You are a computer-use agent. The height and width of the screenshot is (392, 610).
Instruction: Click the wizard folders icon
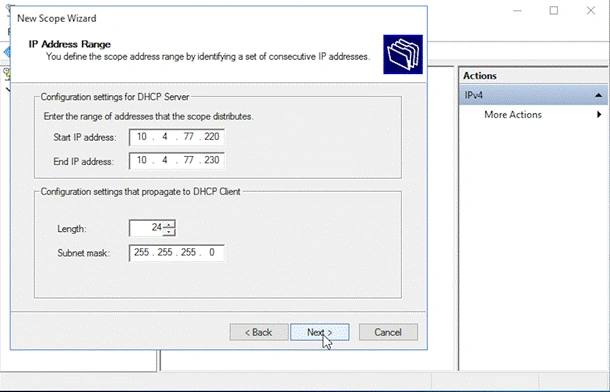(x=403, y=54)
